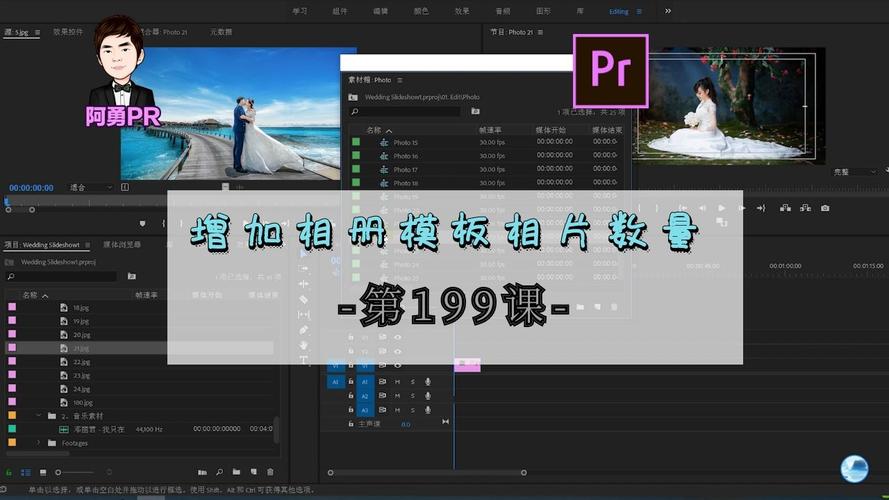
Task: Select Editing workspace
Action: pyautogui.click(x=619, y=11)
